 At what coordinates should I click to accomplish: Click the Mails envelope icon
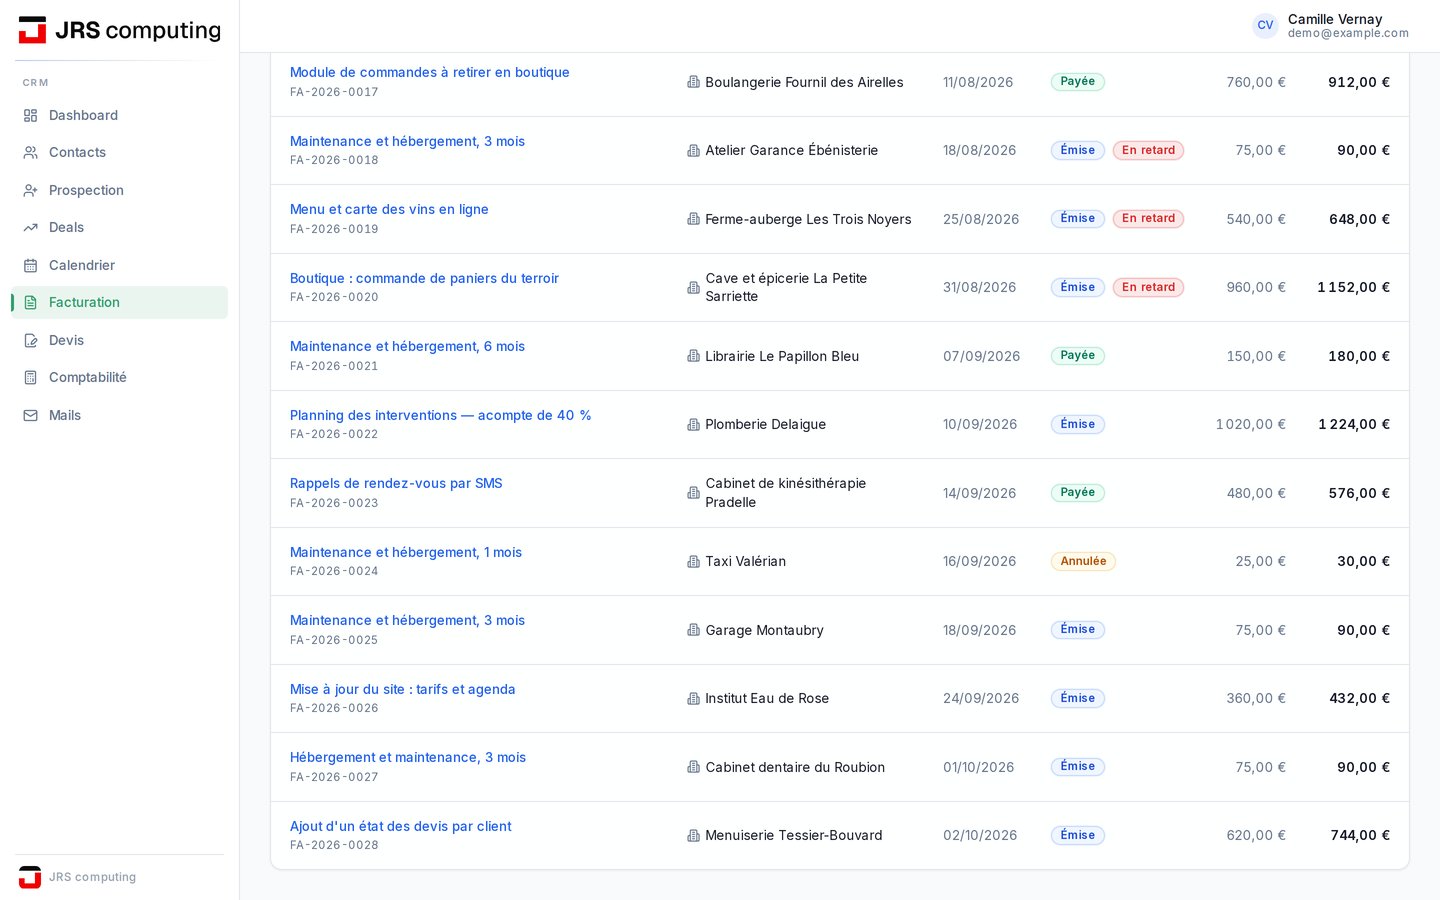[x=31, y=415]
